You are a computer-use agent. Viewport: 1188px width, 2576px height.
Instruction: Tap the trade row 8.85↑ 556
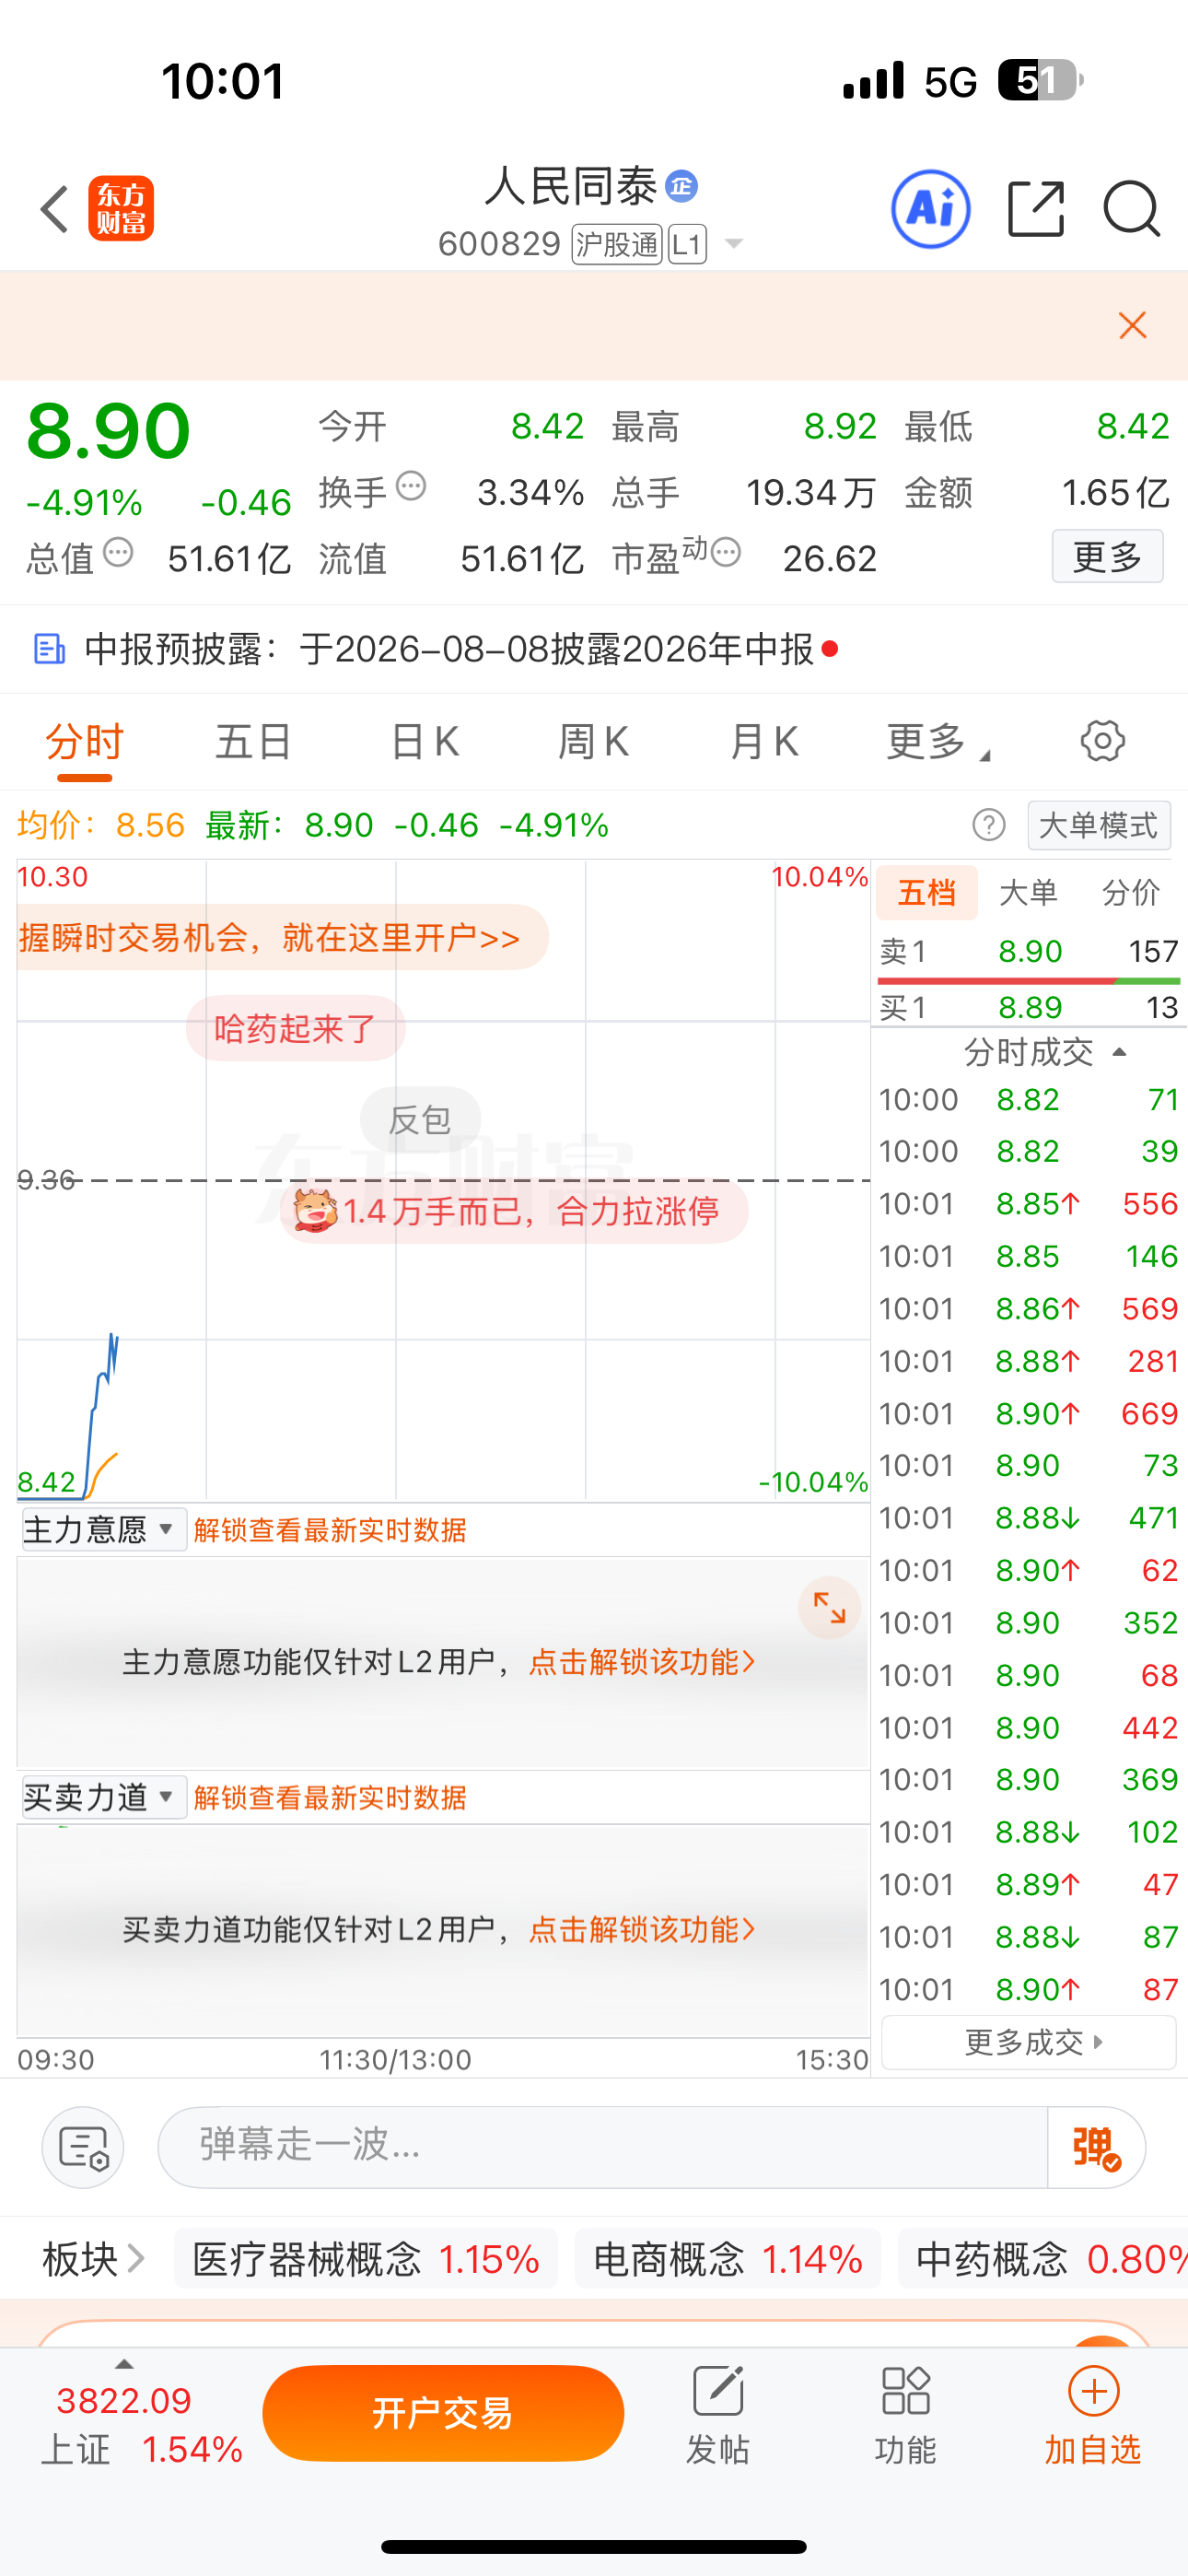(x=1028, y=1204)
